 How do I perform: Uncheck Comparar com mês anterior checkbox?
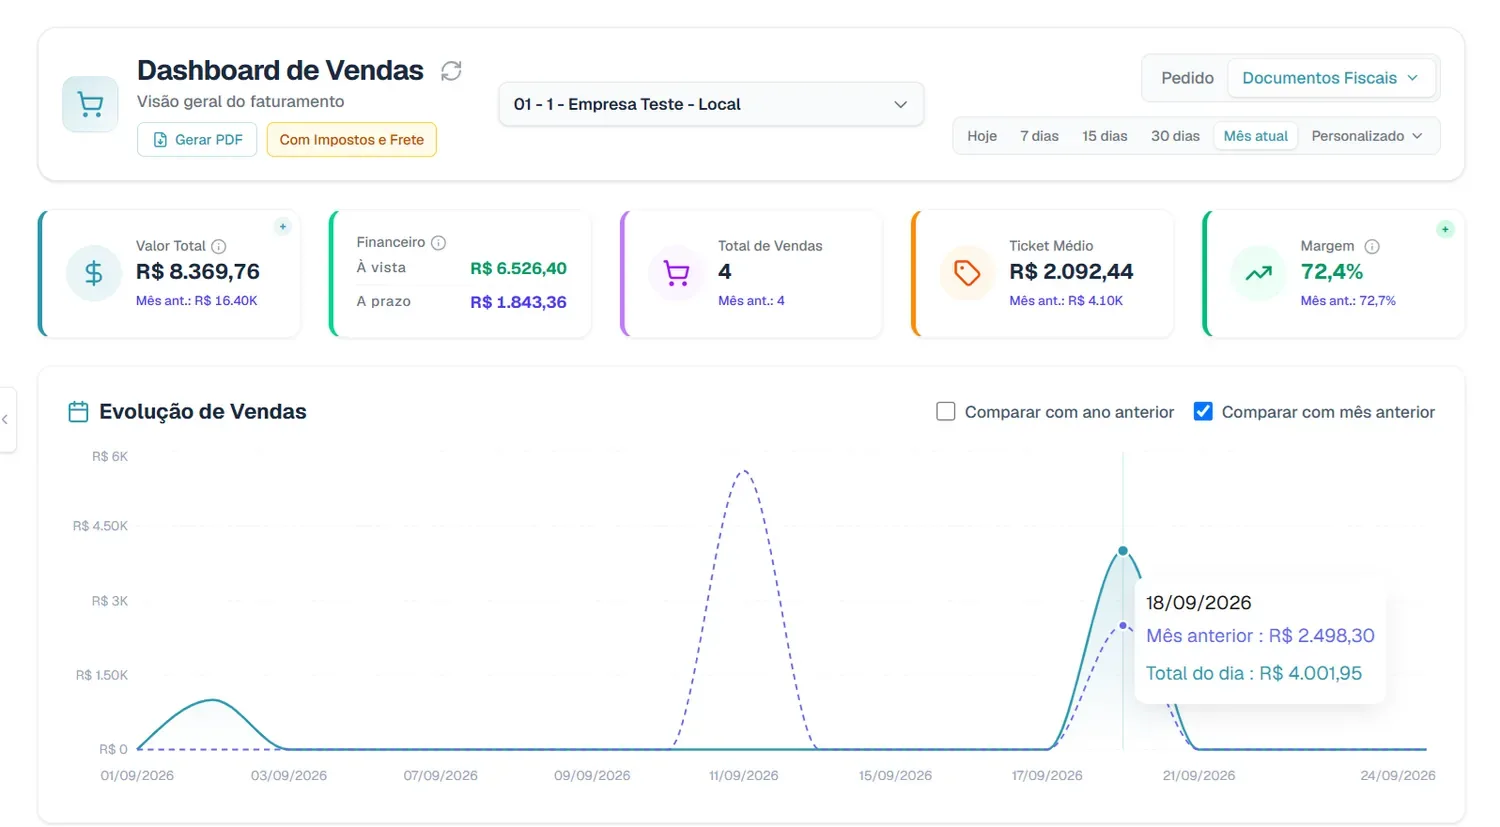[1203, 411]
